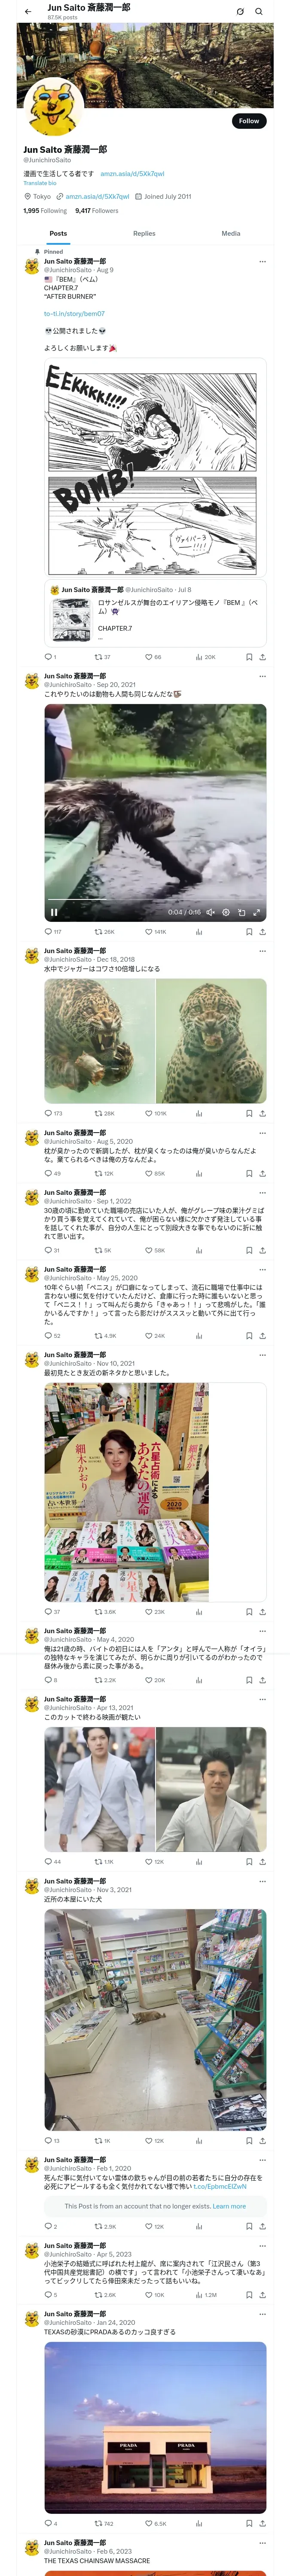Image resolution: width=290 pixels, height=2576 pixels.
Task: Switch to the Replies tab
Action: point(144,233)
